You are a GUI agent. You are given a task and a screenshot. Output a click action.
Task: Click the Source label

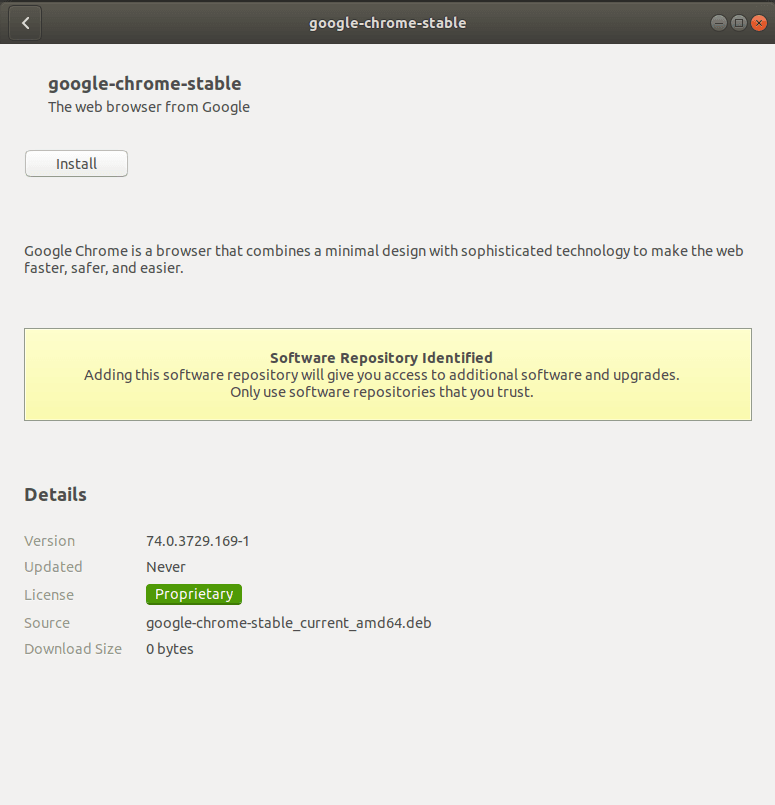pyautogui.click(x=47, y=623)
